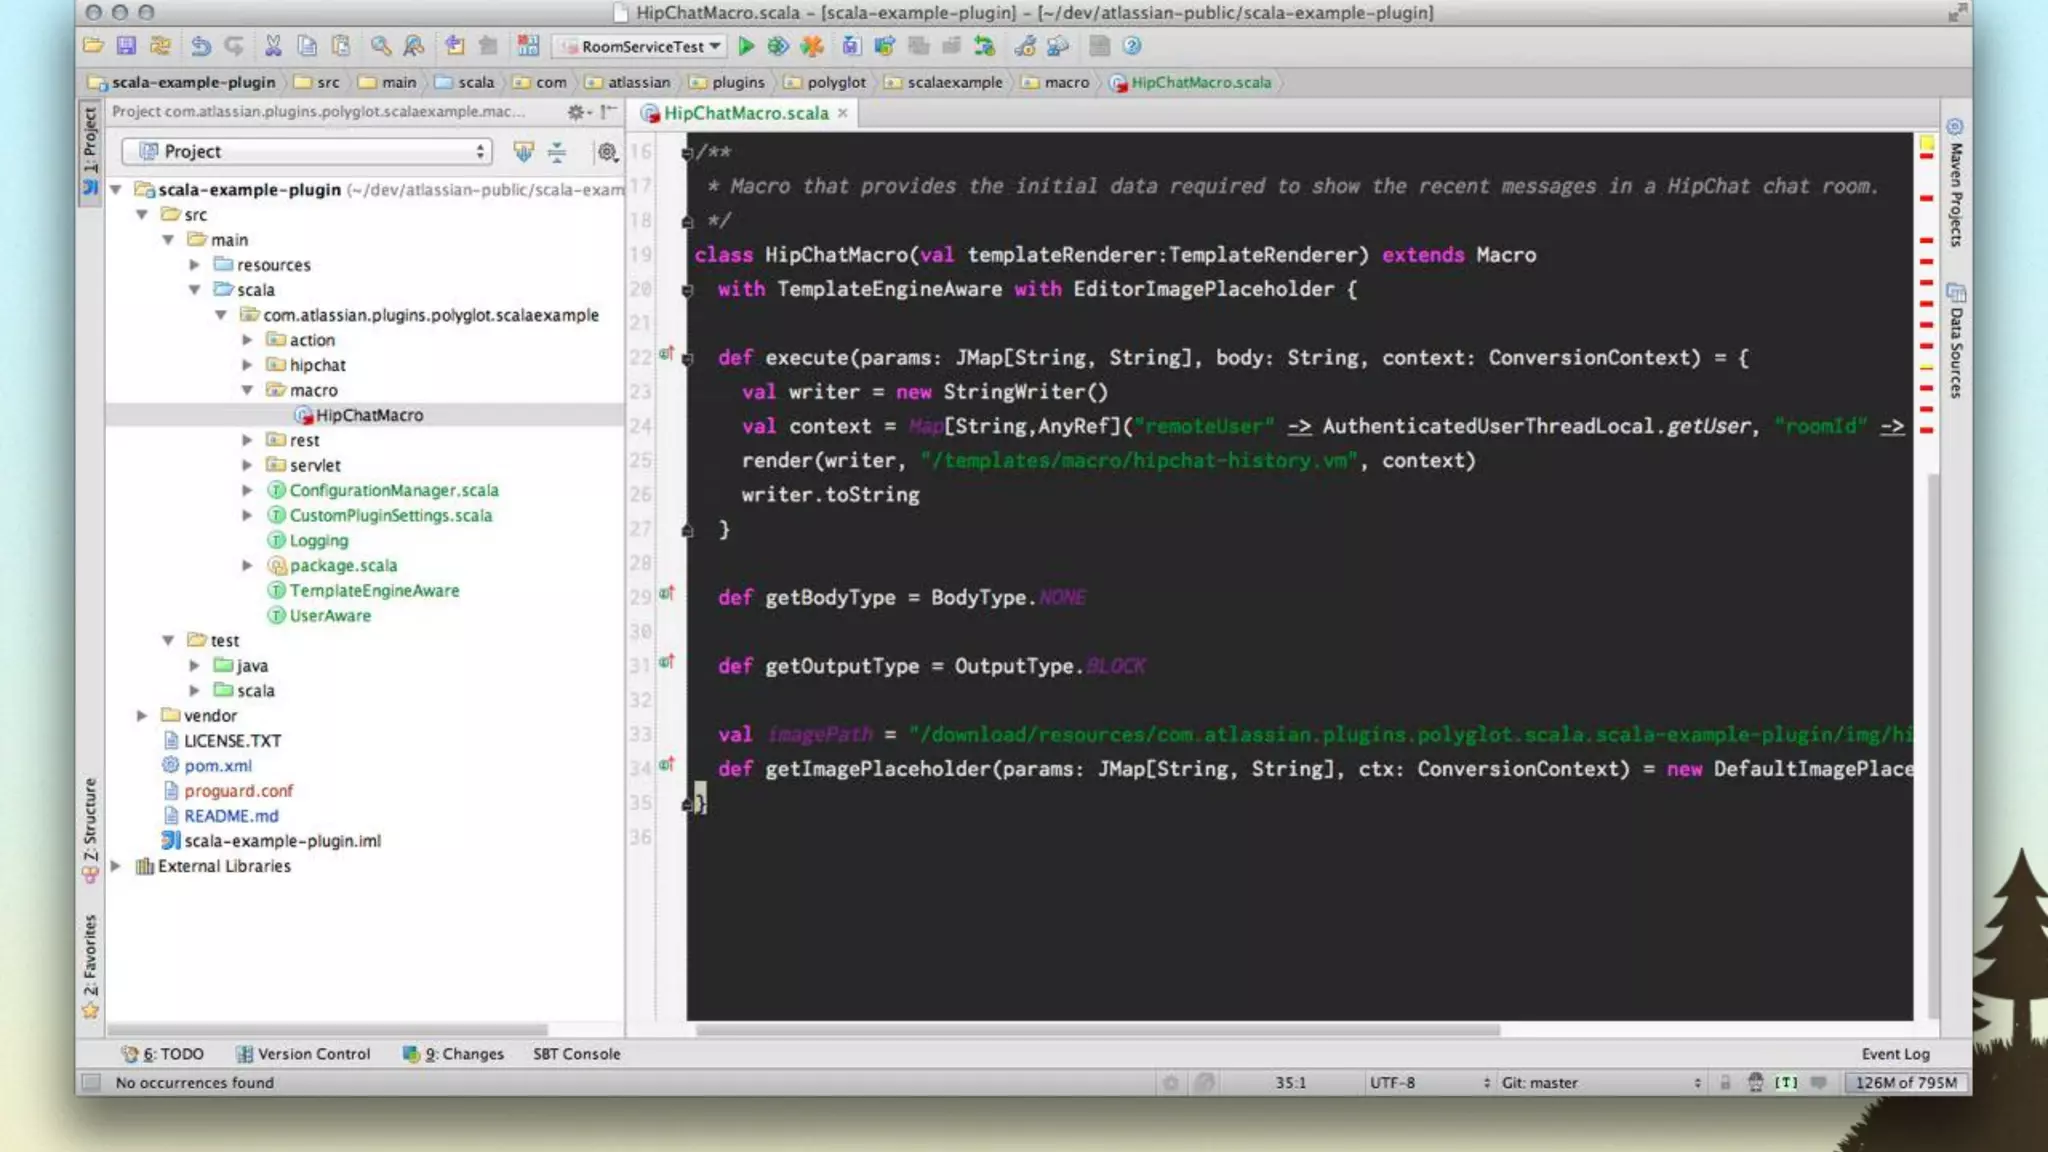Open the Help question mark icon
Screen dimensions: 2048x1152
click(x=1131, y=46)
